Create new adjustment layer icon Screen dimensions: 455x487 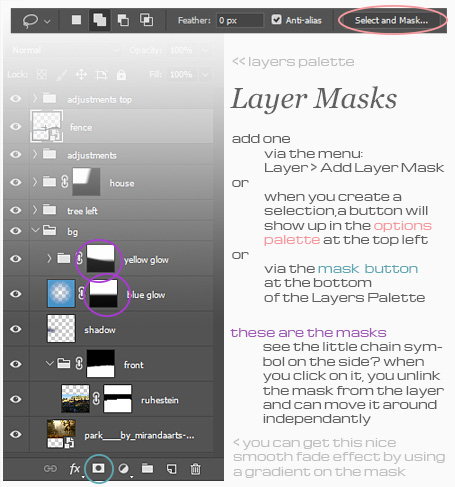coord(124,469)
